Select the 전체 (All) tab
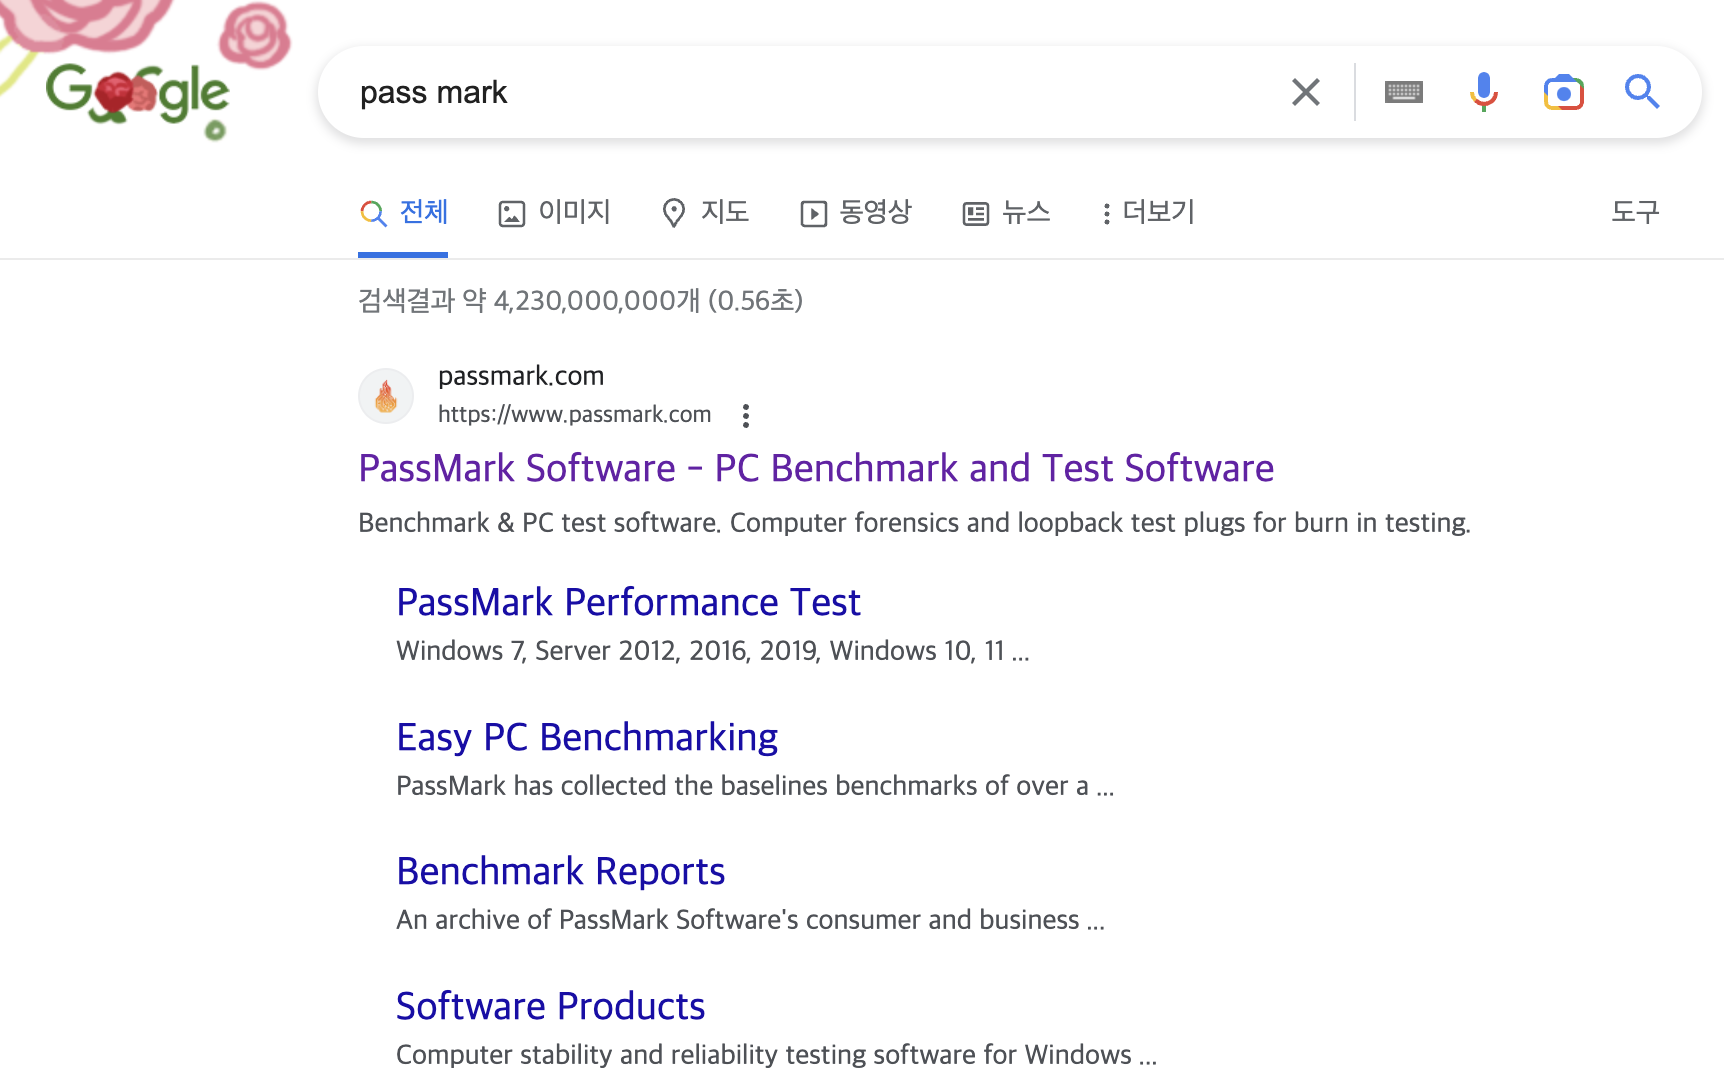This screenshot has height=1092, width=1724. [403, 212]
